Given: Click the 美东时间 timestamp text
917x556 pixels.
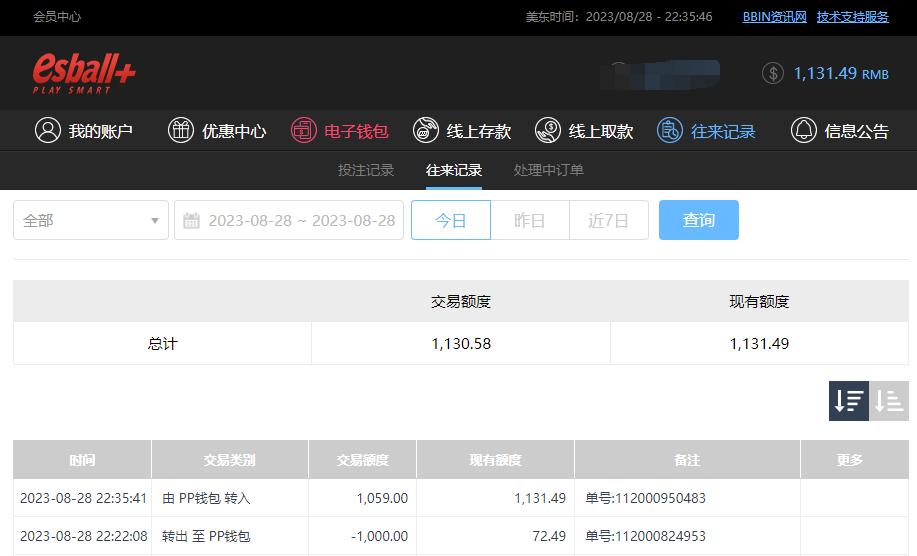Looking at the screenshot, I should pyautogui.click(x=619, y=17).
